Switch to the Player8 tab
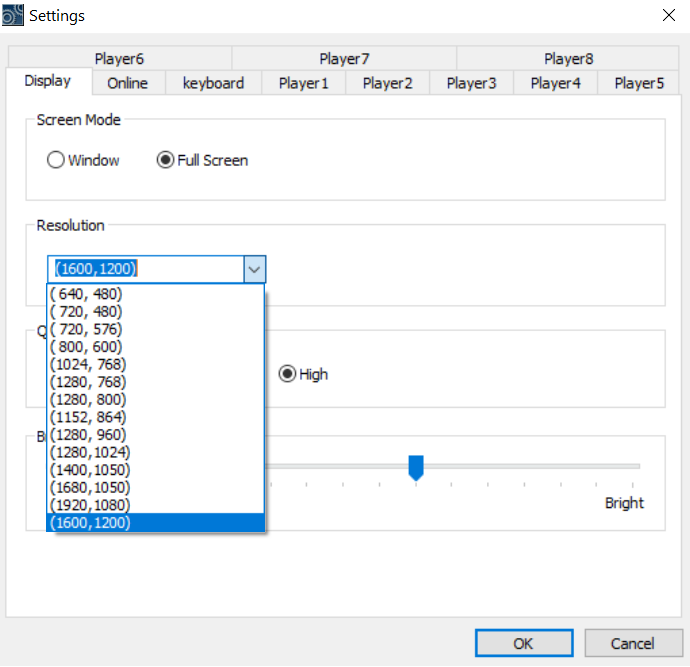Screen dimensions: 690x667 click(569, 59)
